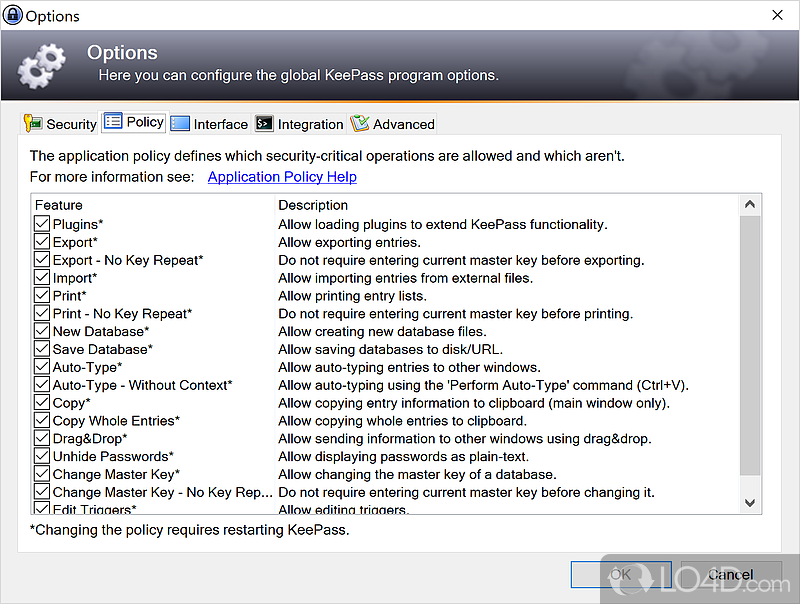Disable the Export policy checkbox
The width and height of the screenshot is (800, 604).
pyautogui.click(x=42, y=242)
